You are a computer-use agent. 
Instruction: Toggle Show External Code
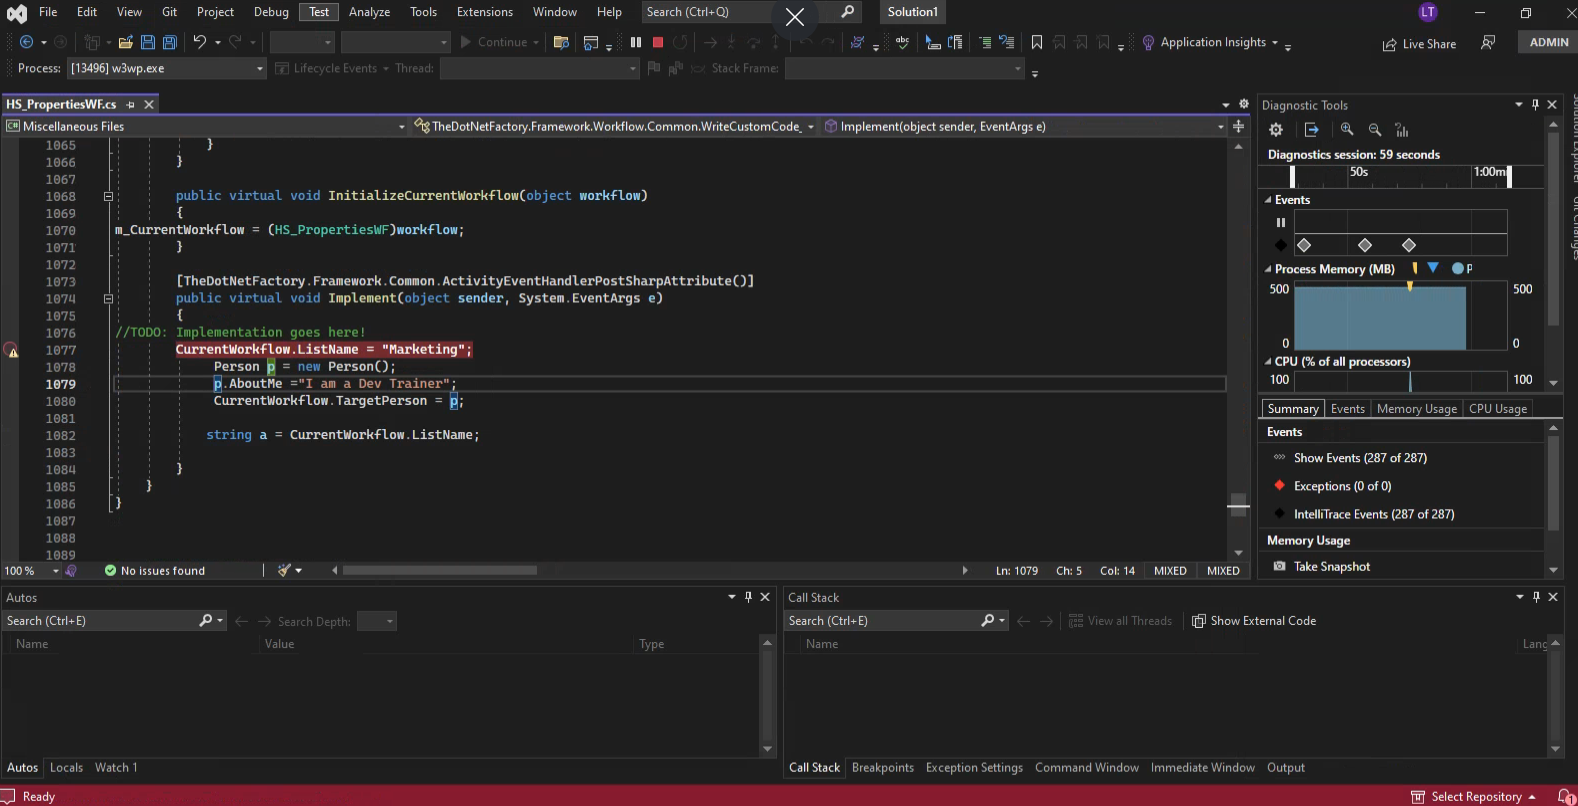coord(1254,621)
